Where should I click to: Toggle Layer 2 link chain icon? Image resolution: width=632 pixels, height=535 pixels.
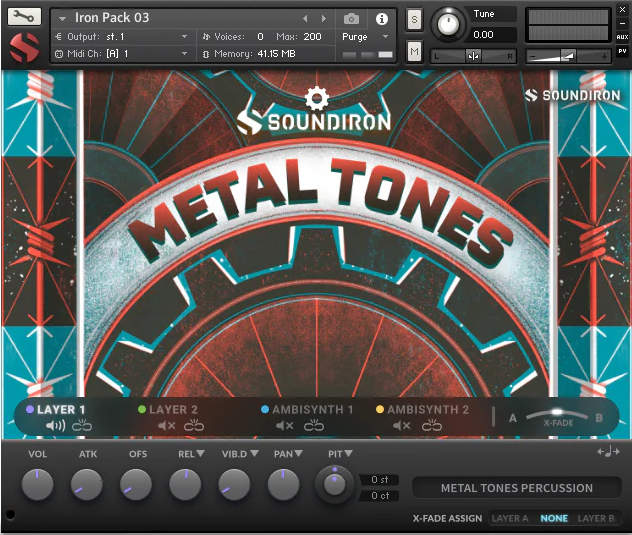coord(194,425)
